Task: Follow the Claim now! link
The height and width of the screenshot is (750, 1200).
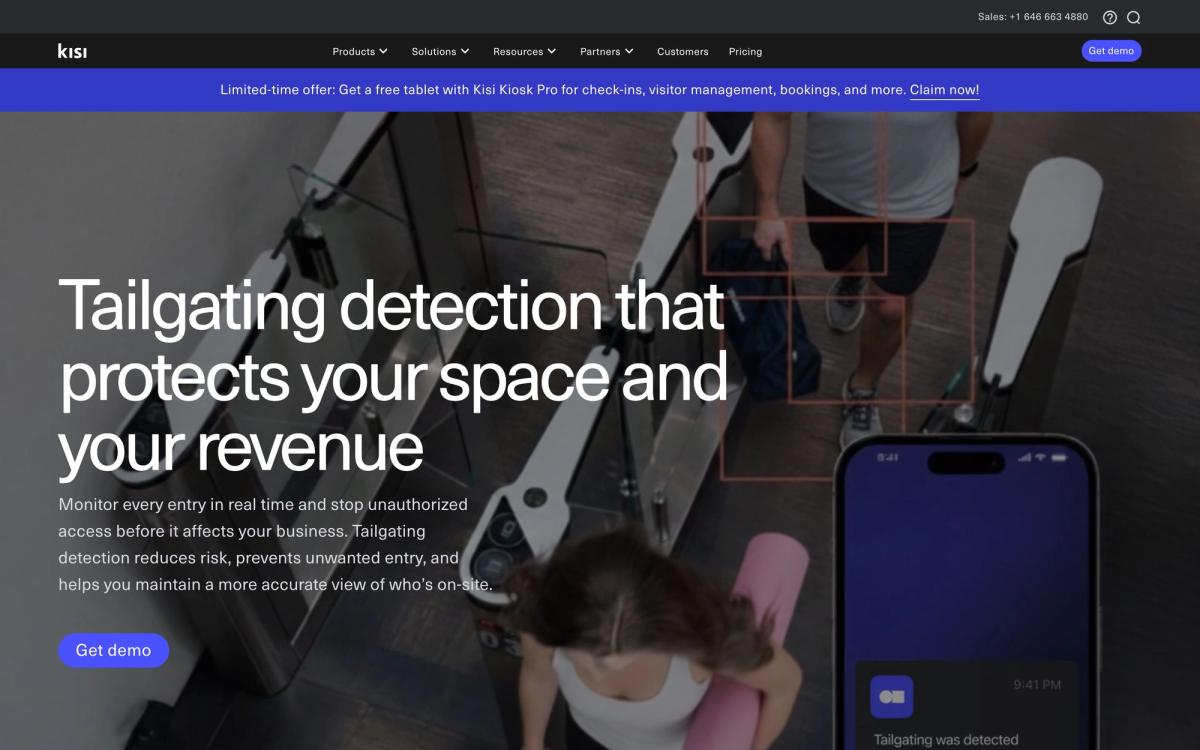Action: click(944, 90)
